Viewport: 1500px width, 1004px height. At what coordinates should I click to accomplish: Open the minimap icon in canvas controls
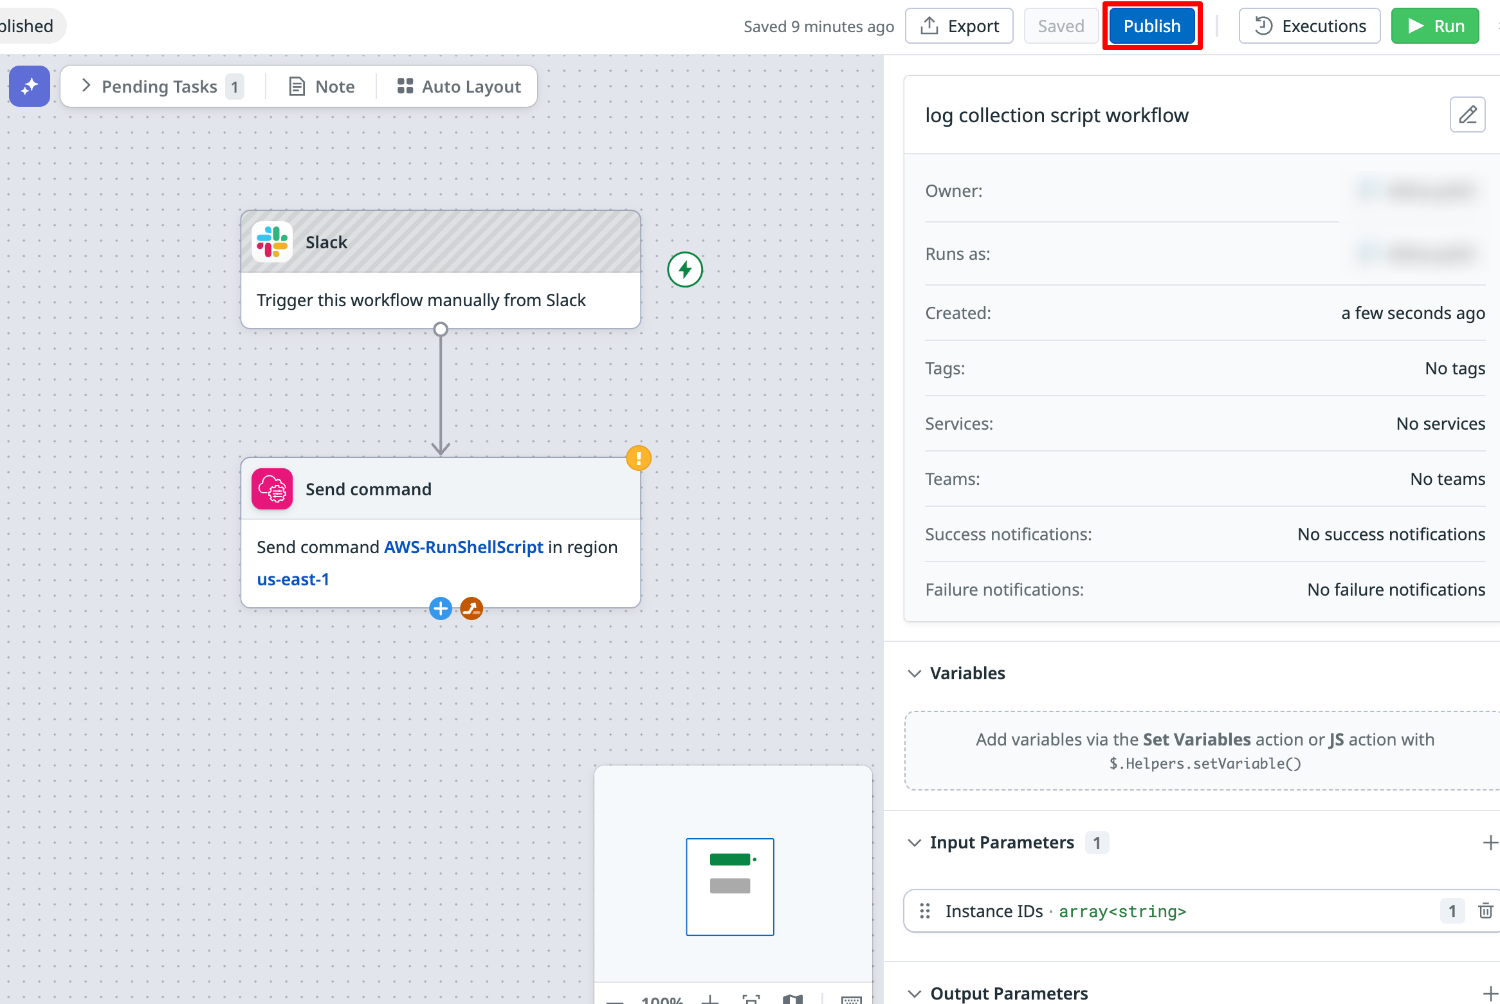pyautogui.click(x=793, y=1000)
